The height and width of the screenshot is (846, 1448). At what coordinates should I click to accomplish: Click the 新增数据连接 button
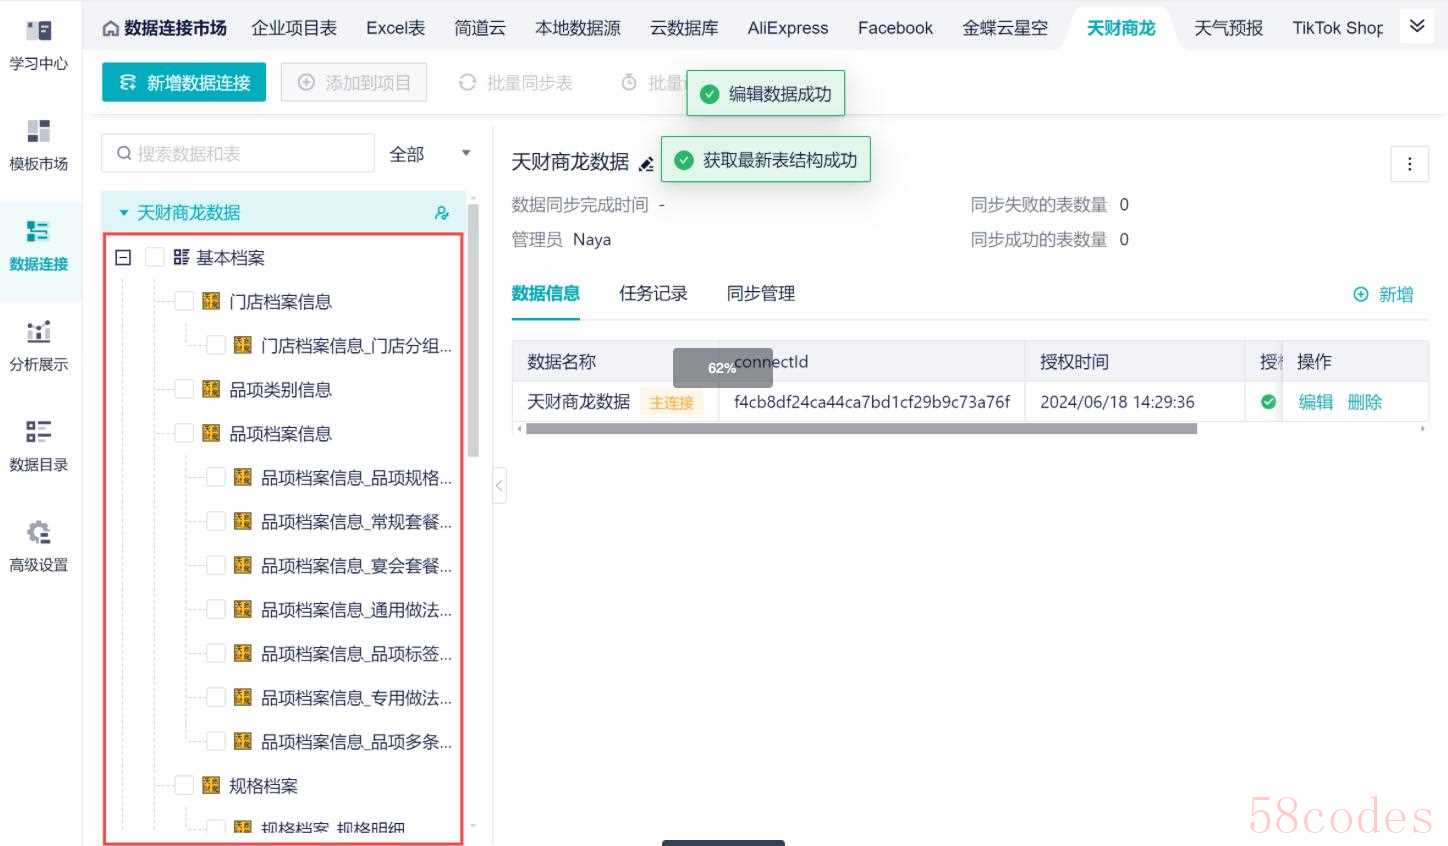tap(184, 82)
